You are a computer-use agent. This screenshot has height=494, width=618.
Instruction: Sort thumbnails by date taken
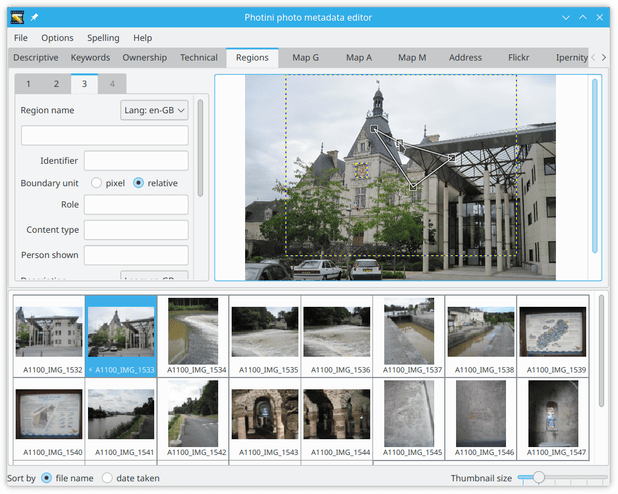[x=107, y=478]
